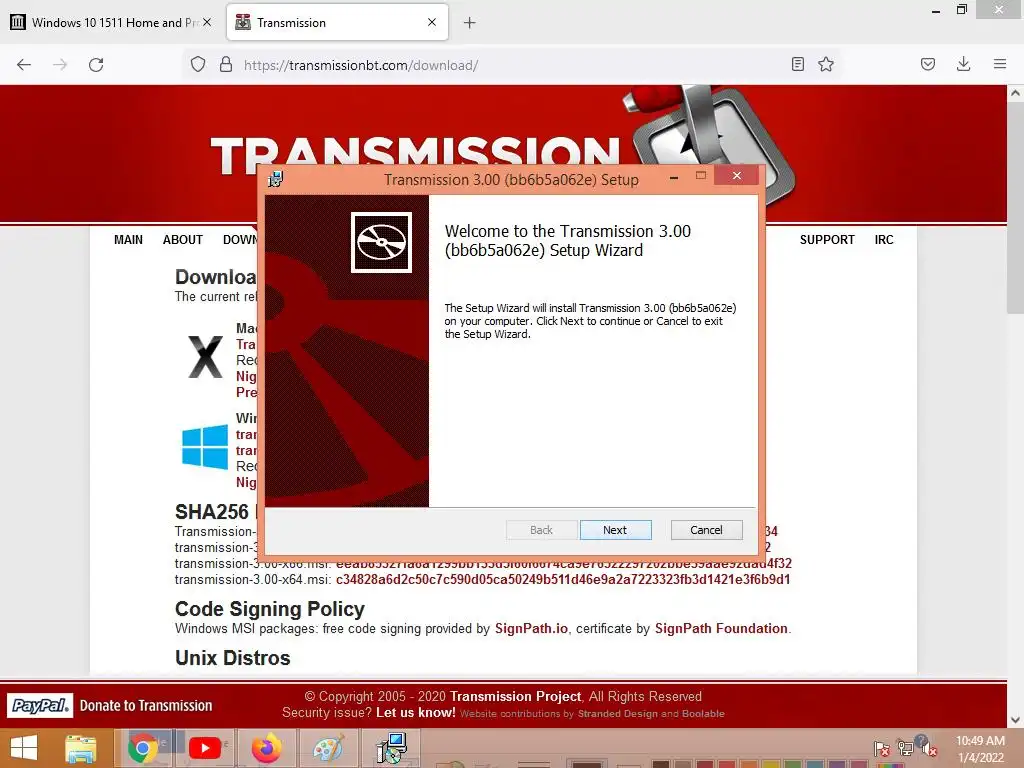Open the SignPath Foundation link
This screenshot has height=768, width=1024.
(x=721, y=628)
